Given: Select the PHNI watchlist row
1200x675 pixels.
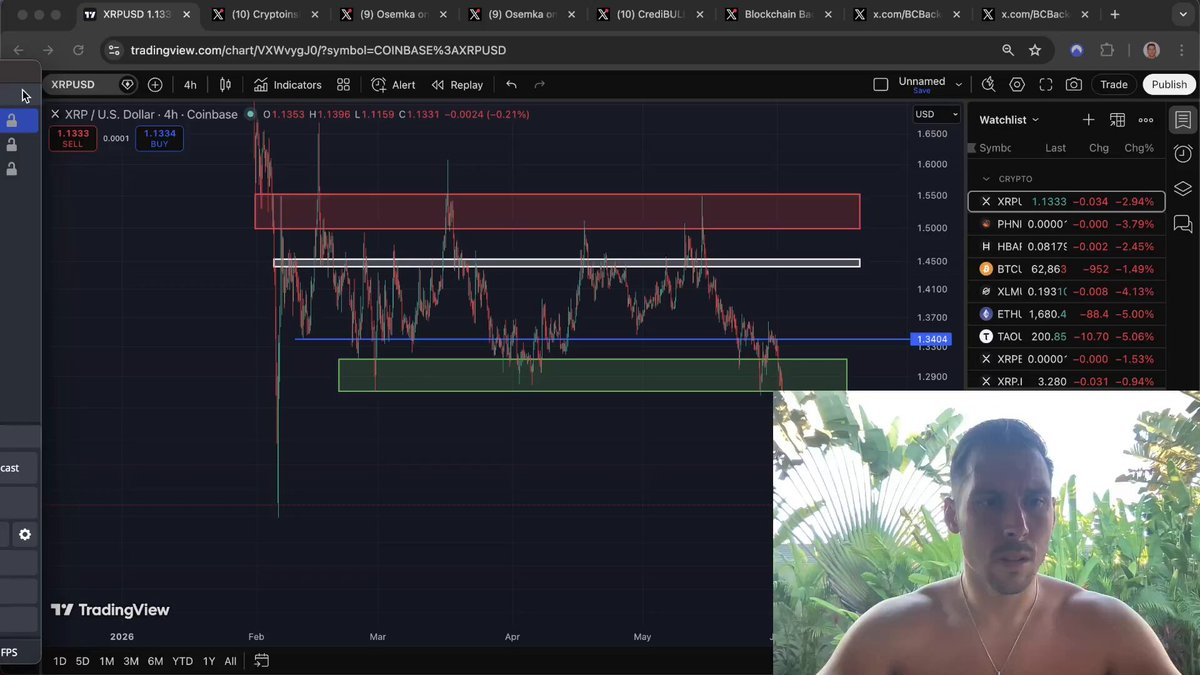Looking at the screenshot, I should click(1066, 224).
